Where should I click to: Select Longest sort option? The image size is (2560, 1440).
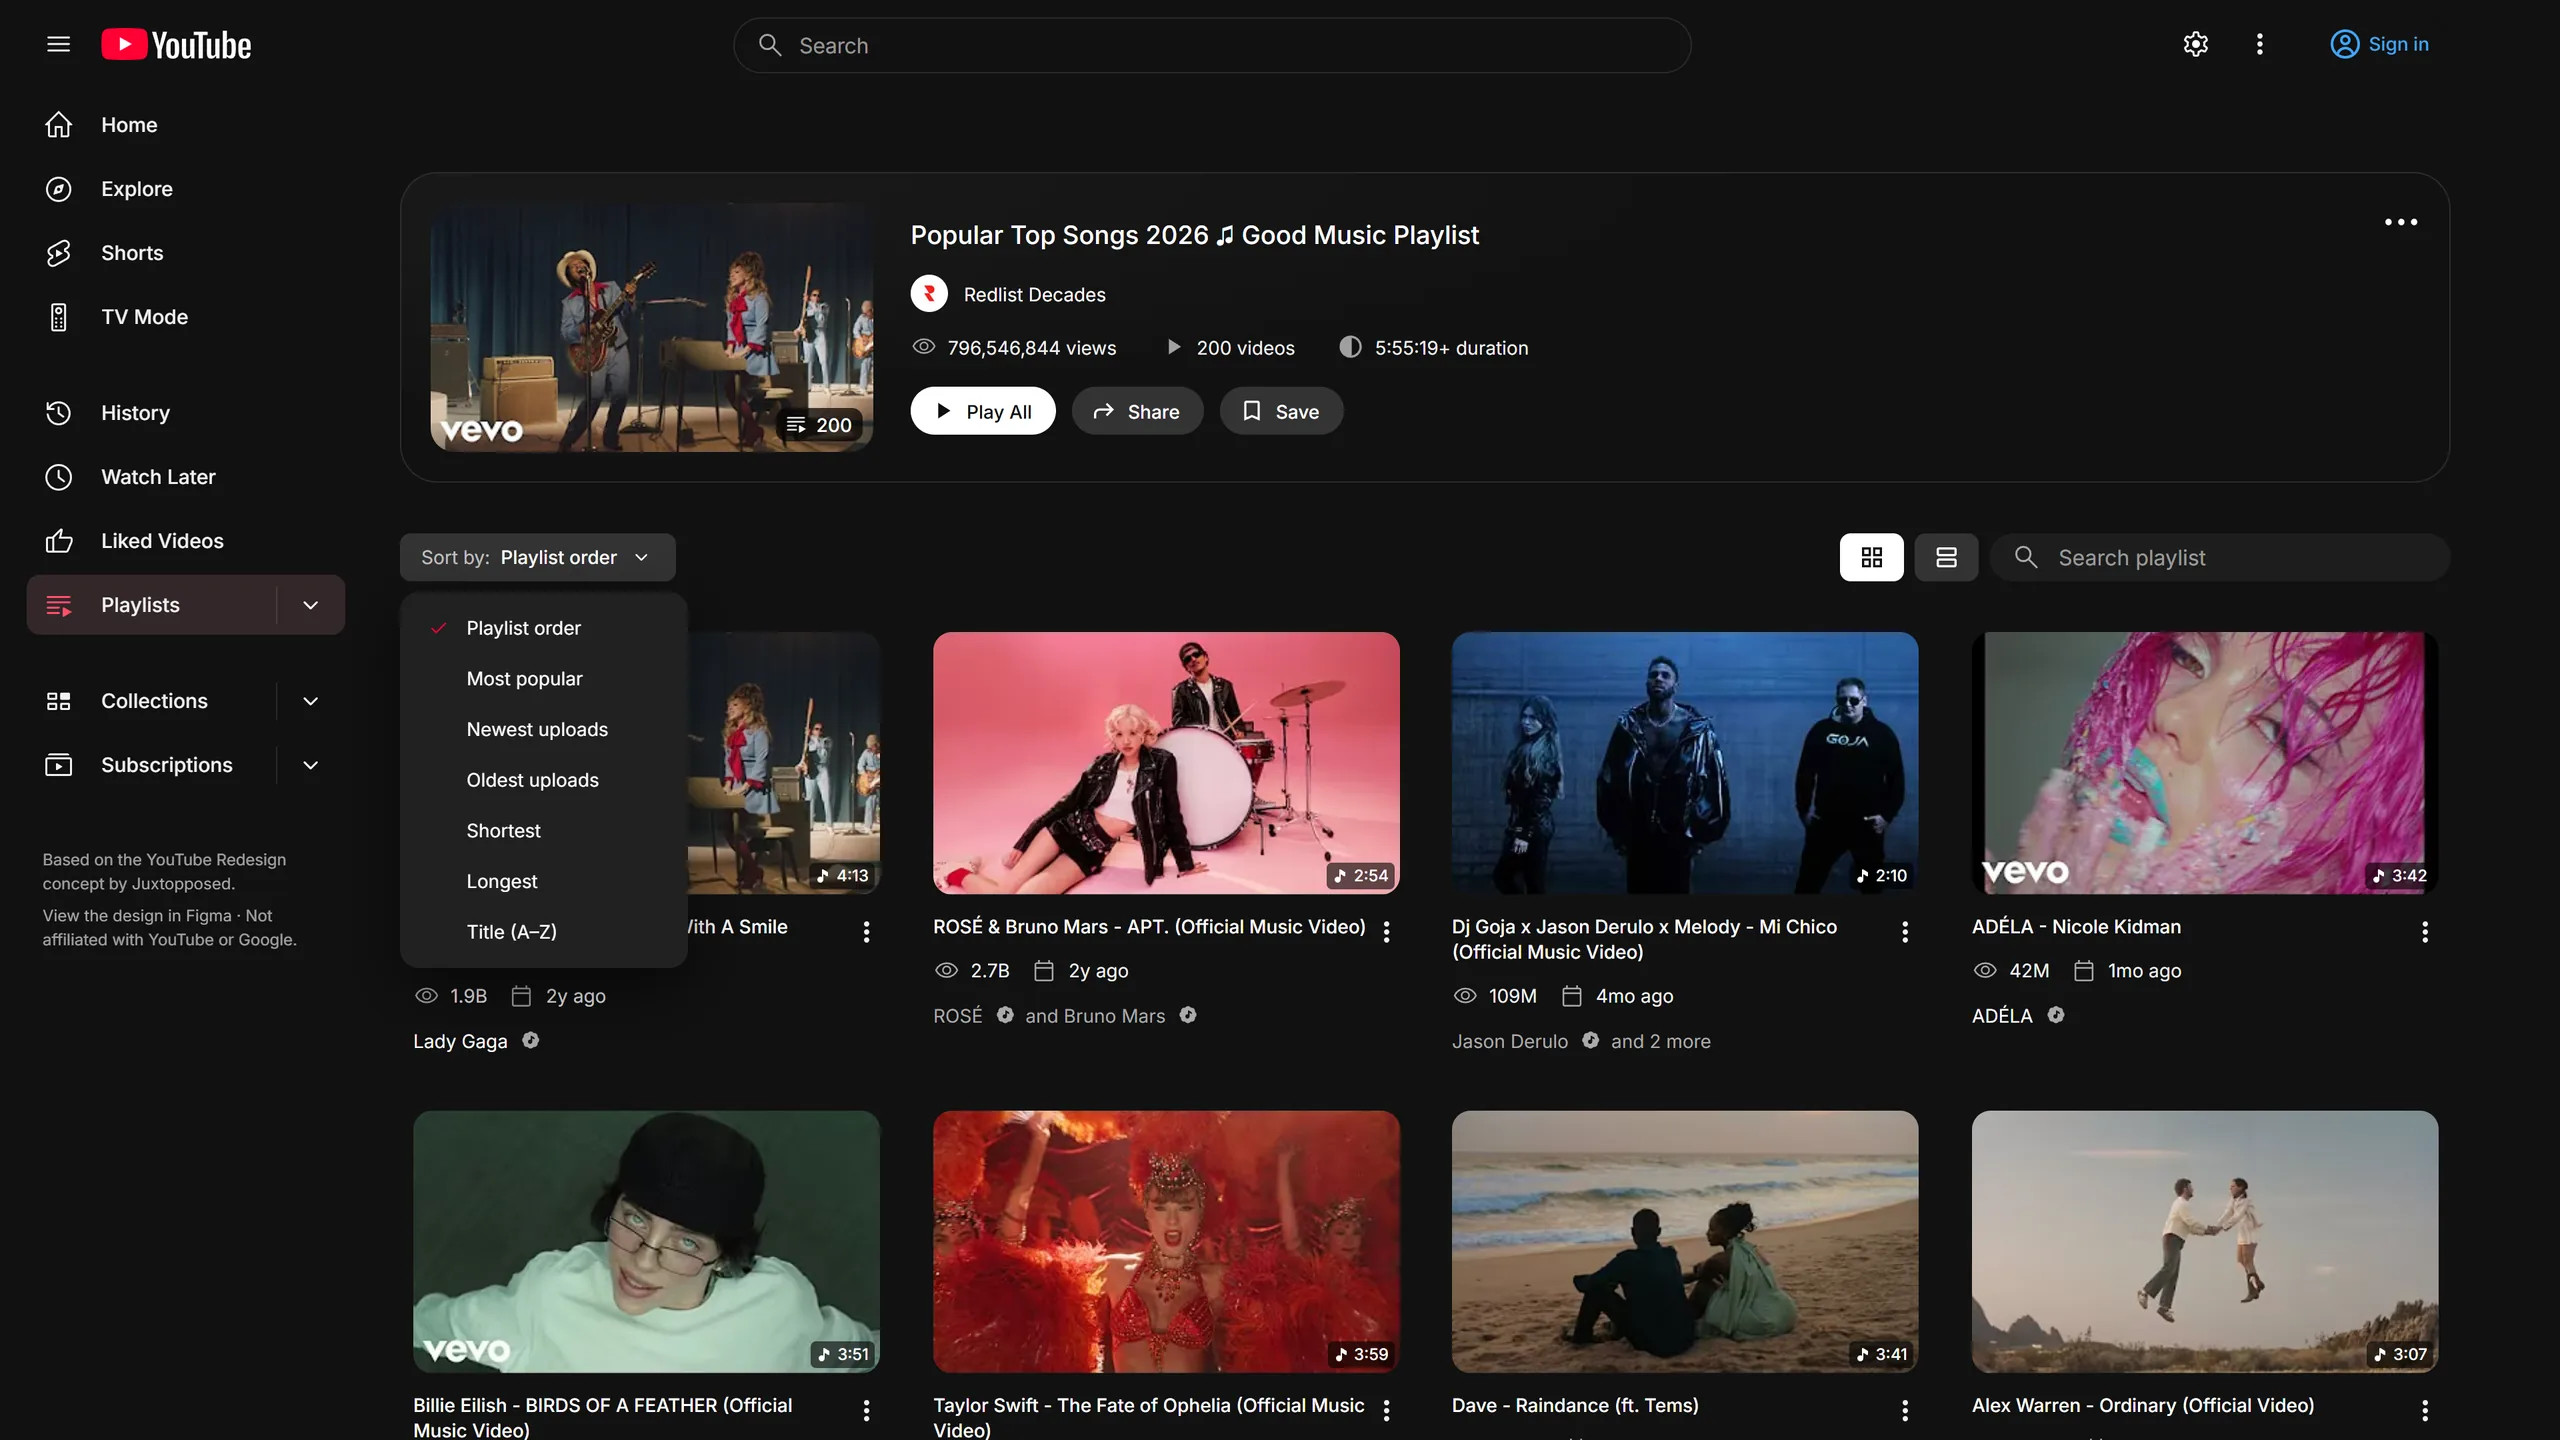coord(544,882)
